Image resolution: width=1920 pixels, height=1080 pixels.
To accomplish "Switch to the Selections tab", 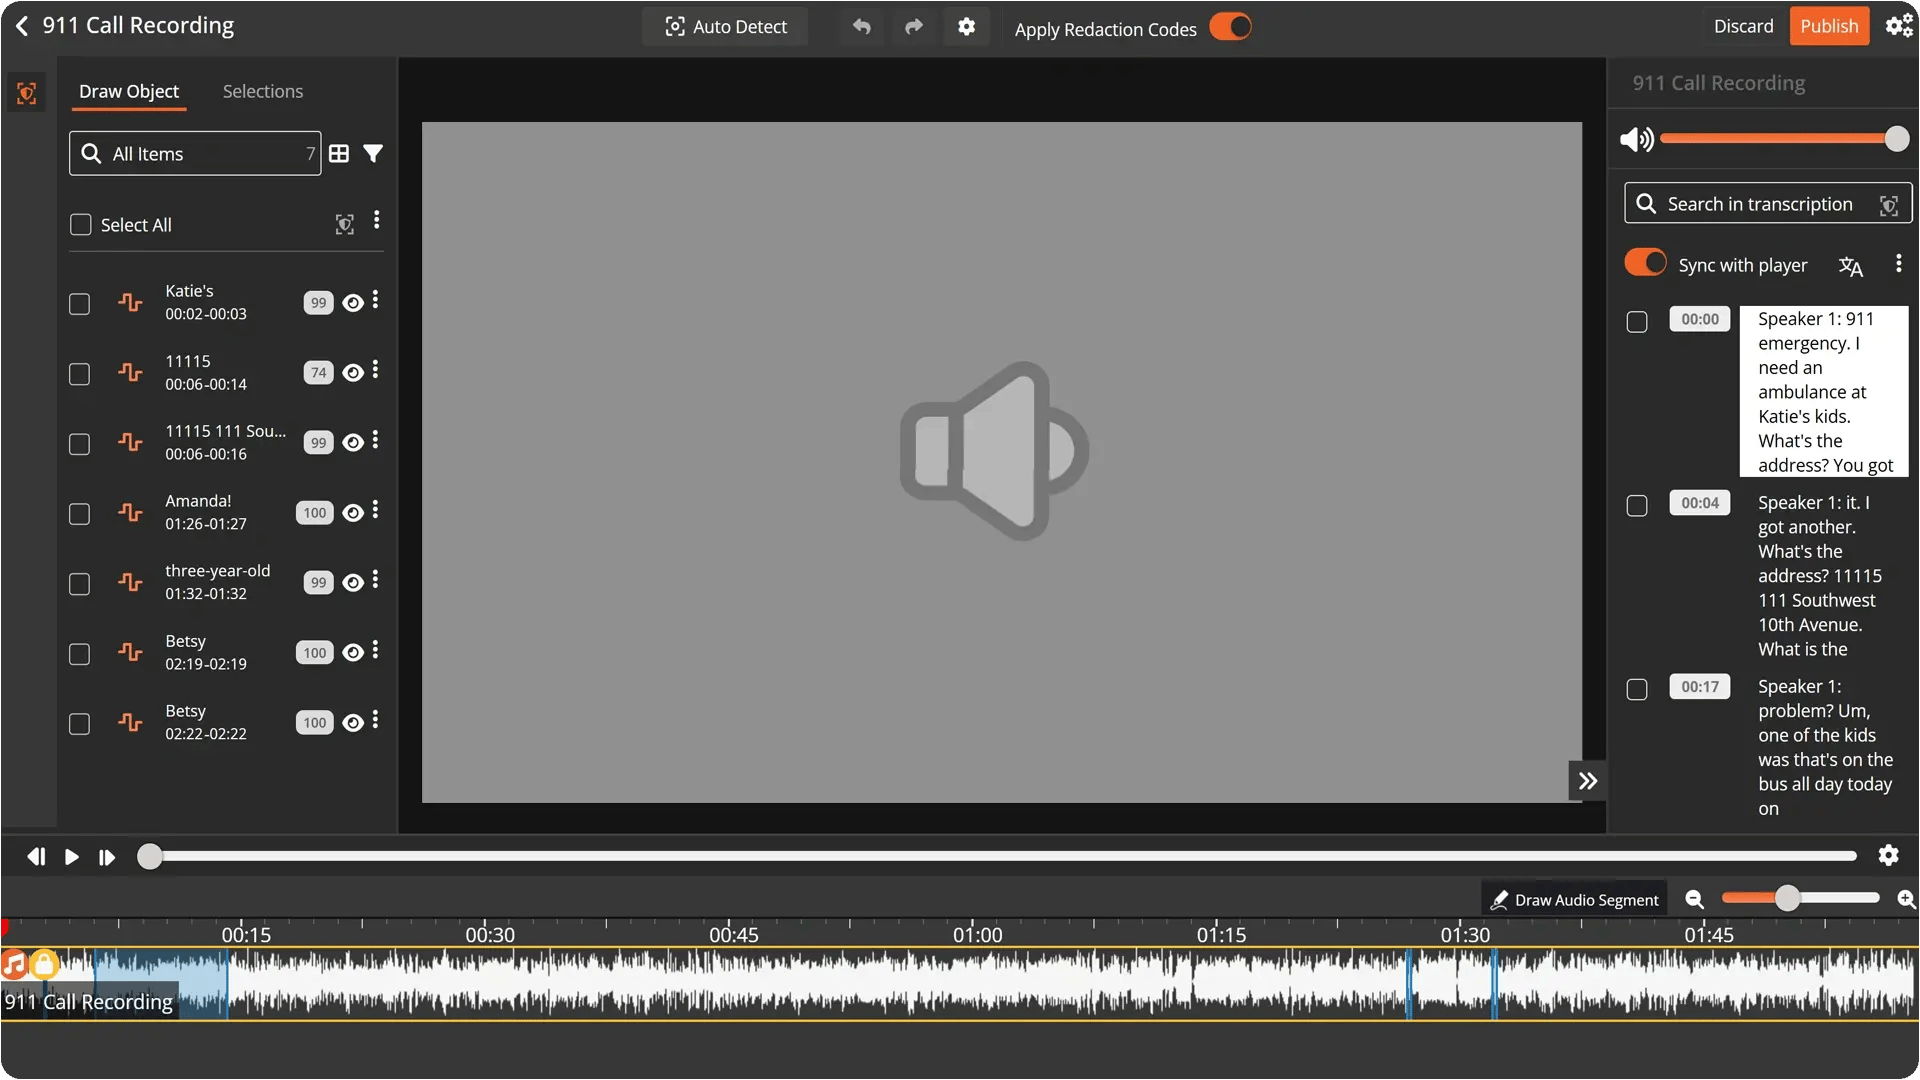I will [x=262, y=91].
